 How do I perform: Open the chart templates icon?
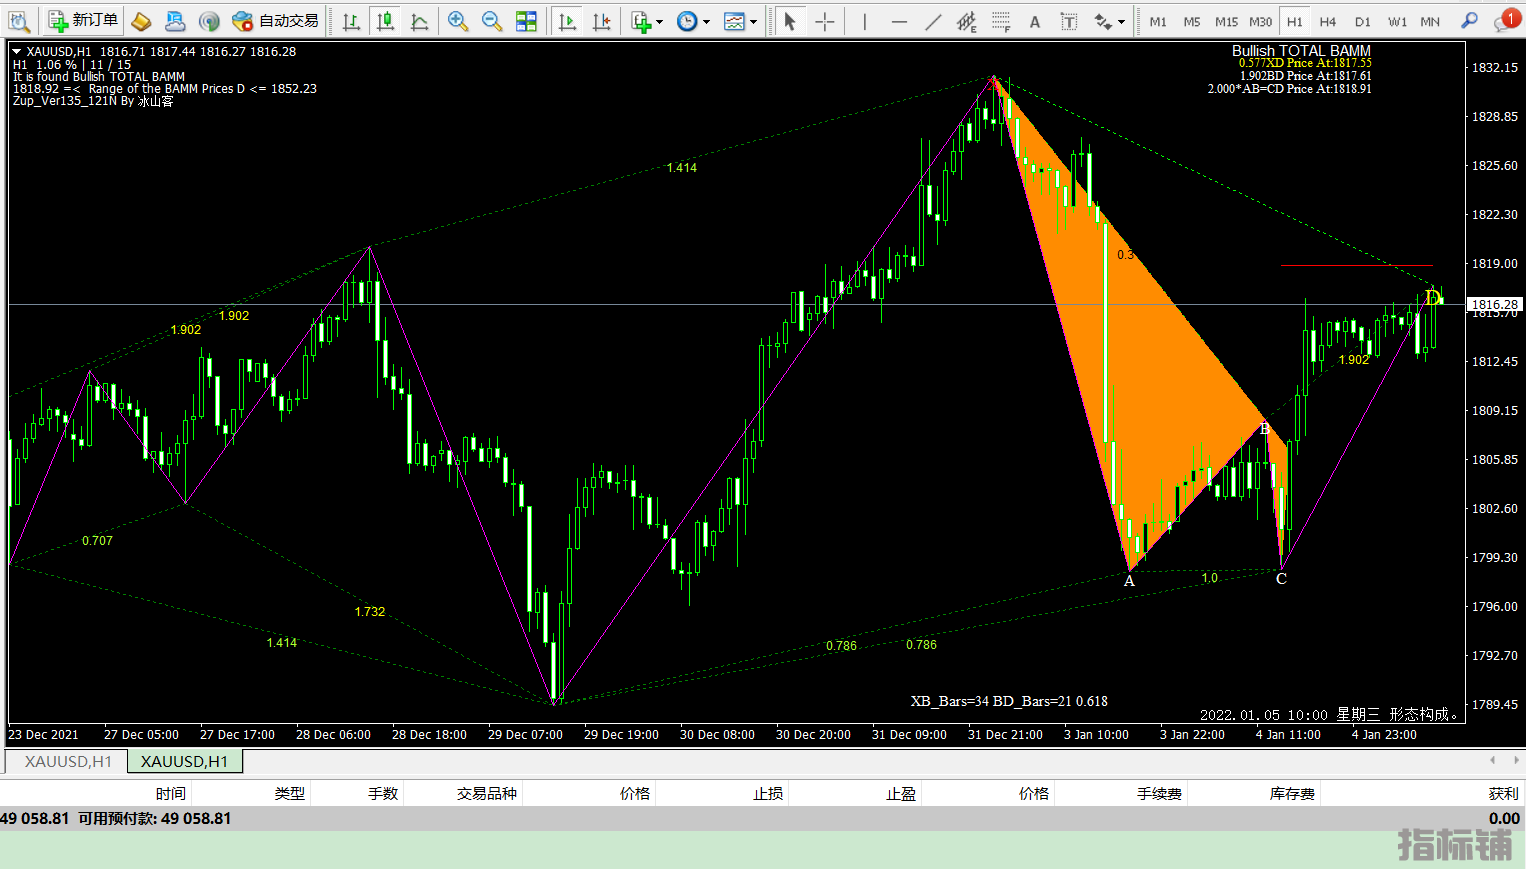click(734, 21)
